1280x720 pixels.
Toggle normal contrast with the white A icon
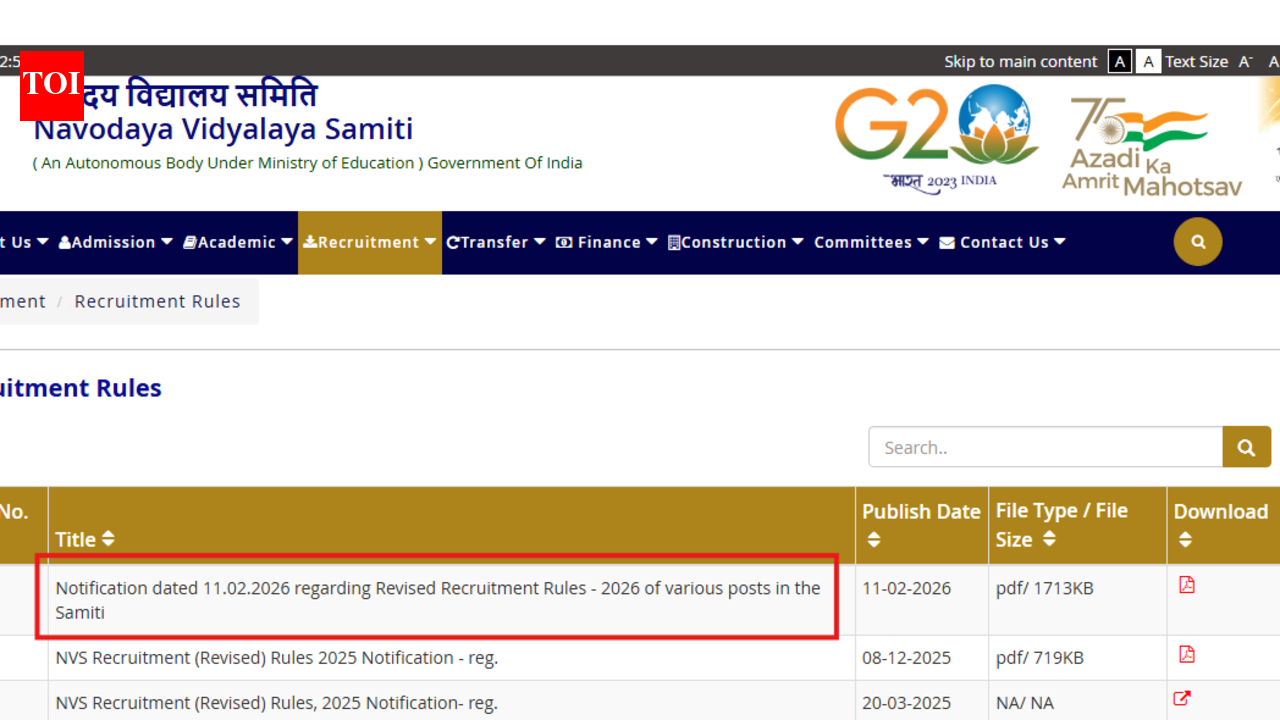(1147, 61)
